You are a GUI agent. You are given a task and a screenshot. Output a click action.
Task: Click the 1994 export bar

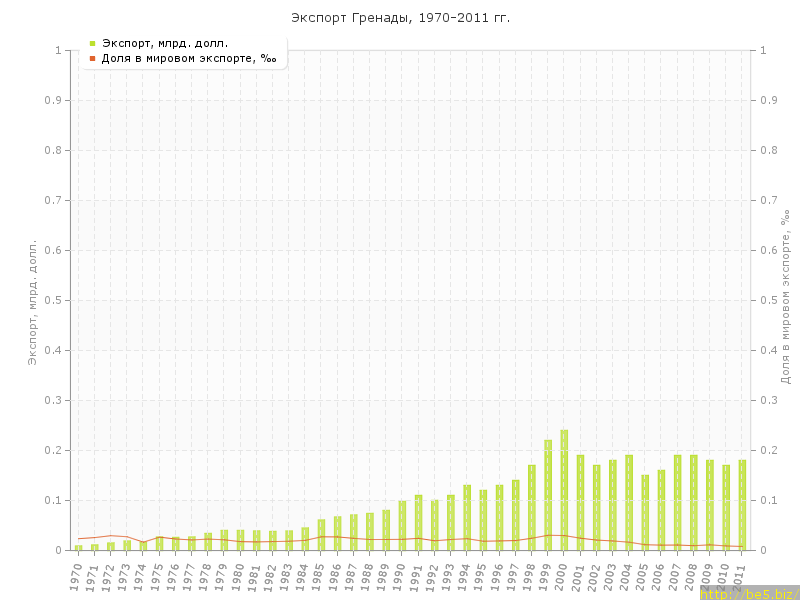(467, 517)
